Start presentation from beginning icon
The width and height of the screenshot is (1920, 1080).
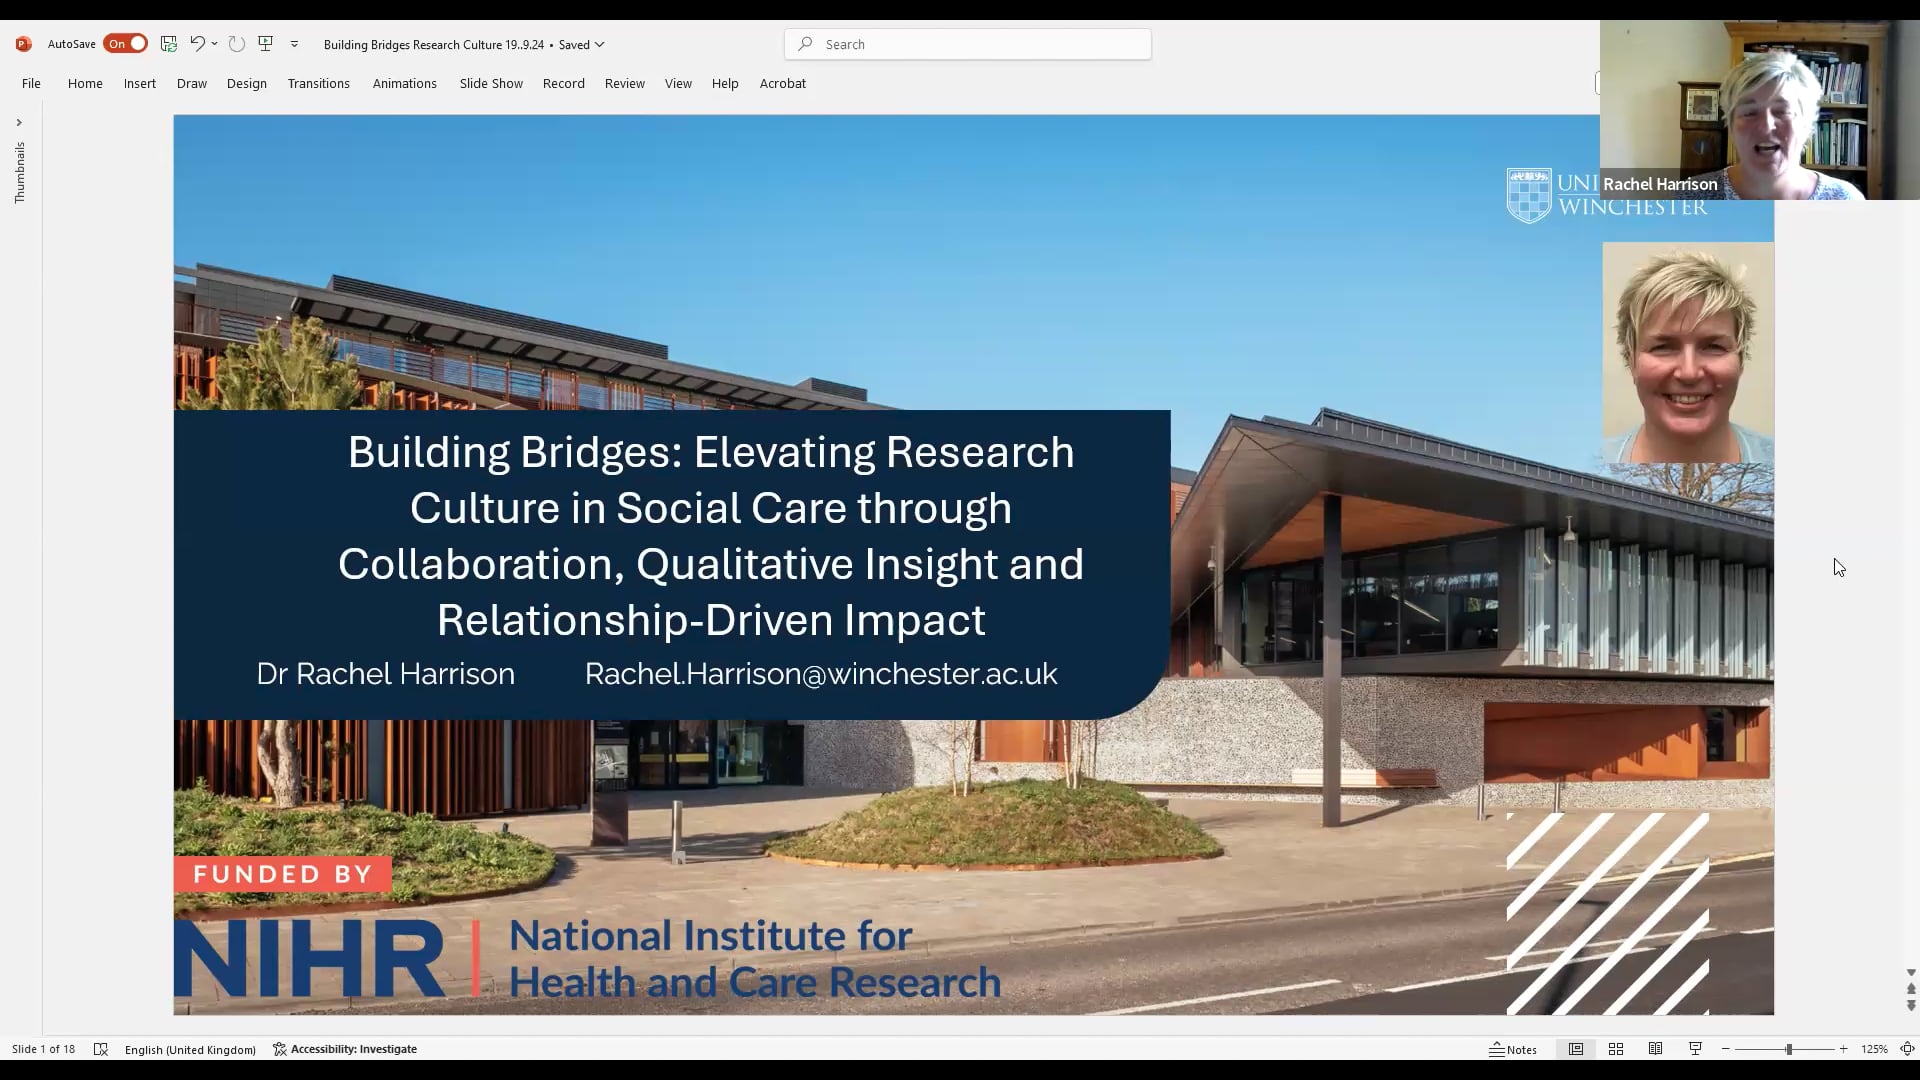tap(266, 44)
